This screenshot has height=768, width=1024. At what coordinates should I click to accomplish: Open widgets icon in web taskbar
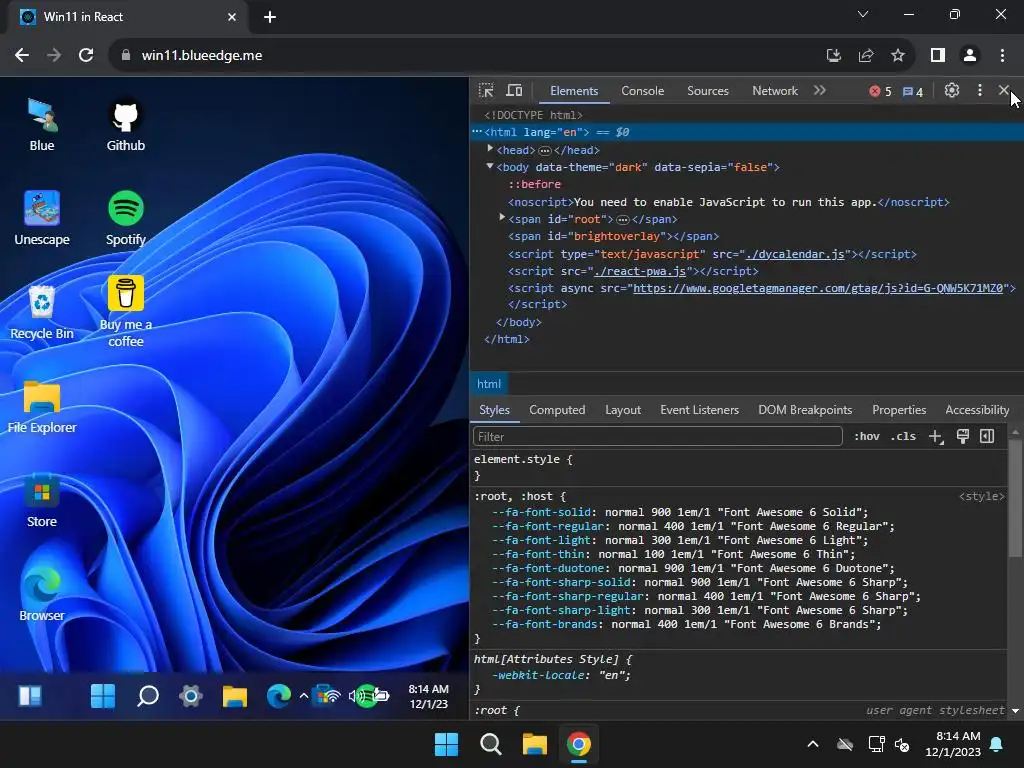click(x=30, y=696)
